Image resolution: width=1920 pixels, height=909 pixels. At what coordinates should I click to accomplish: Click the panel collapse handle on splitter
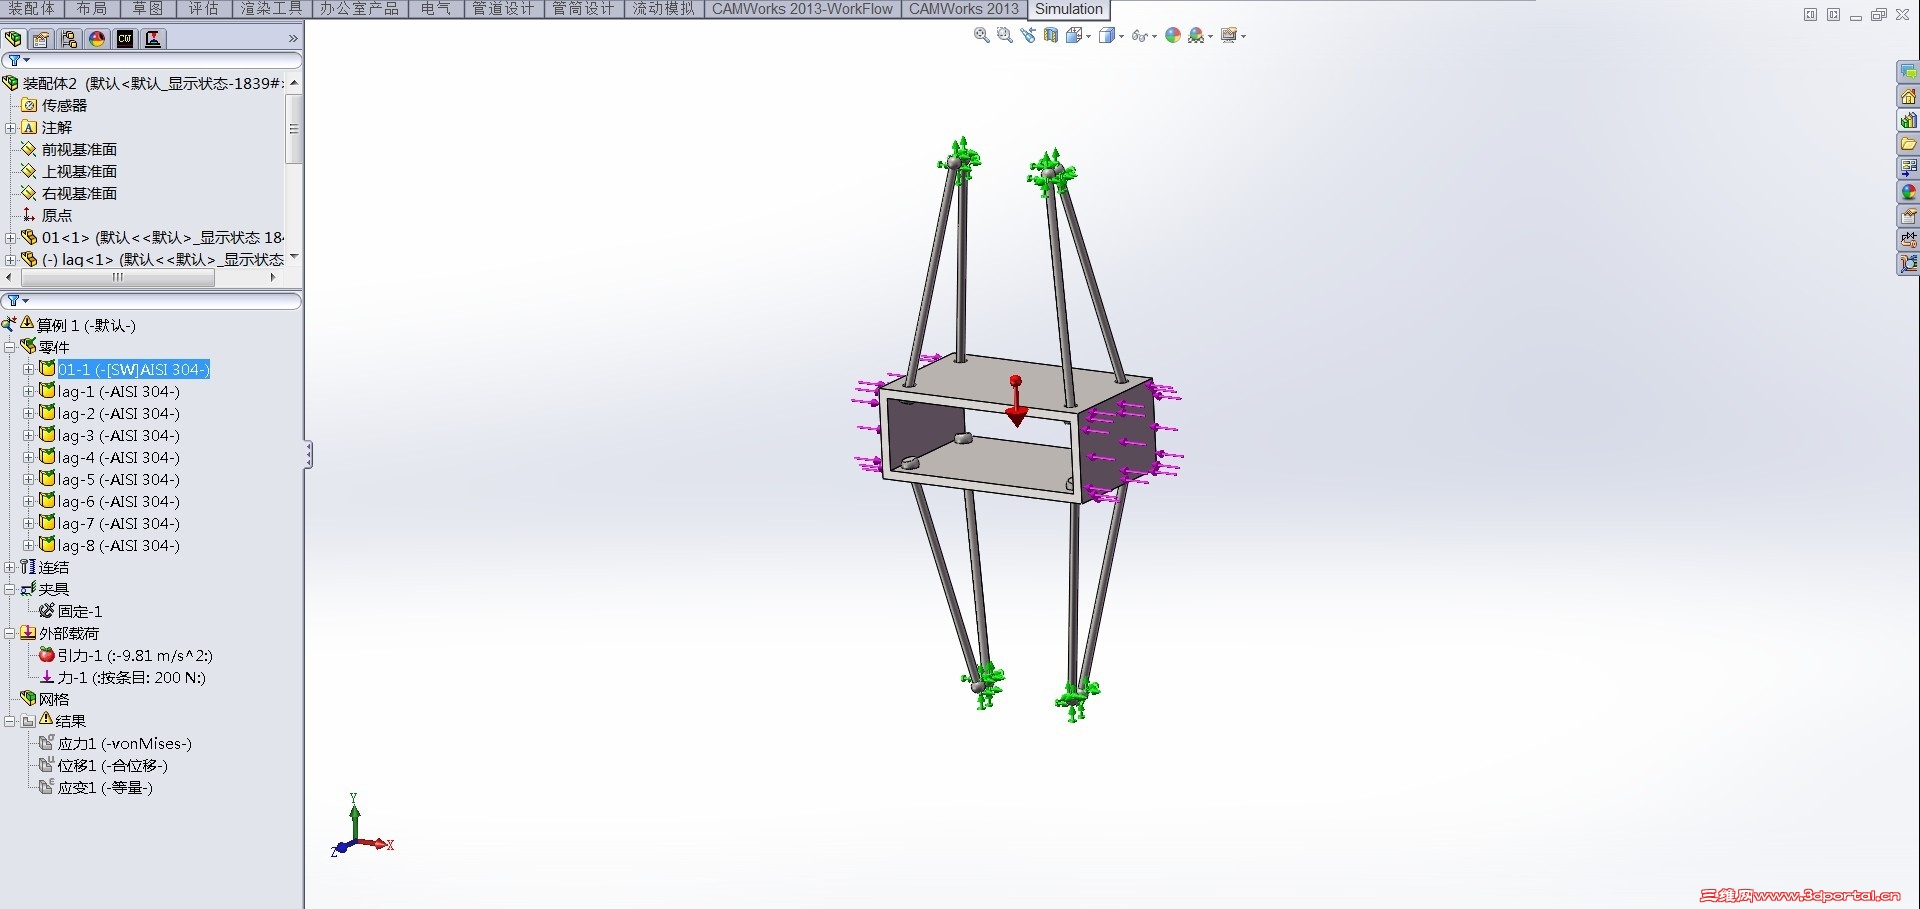pyautogui.click(x=308, y=455)
